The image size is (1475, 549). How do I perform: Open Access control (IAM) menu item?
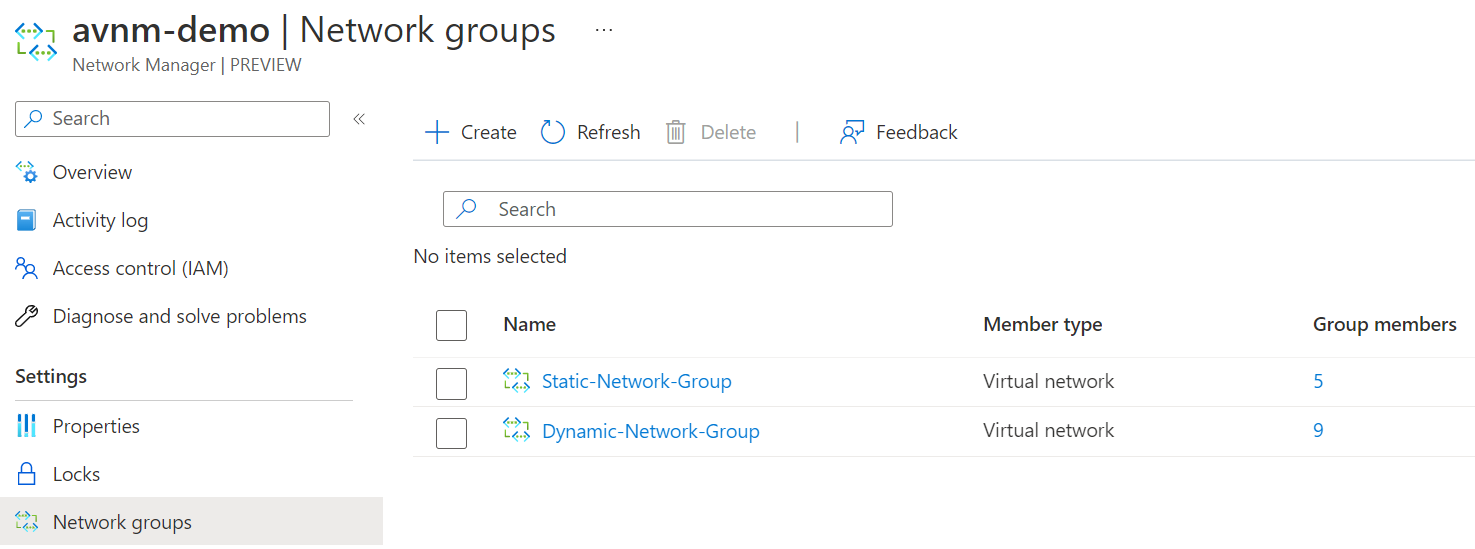[x=140, y=268]
